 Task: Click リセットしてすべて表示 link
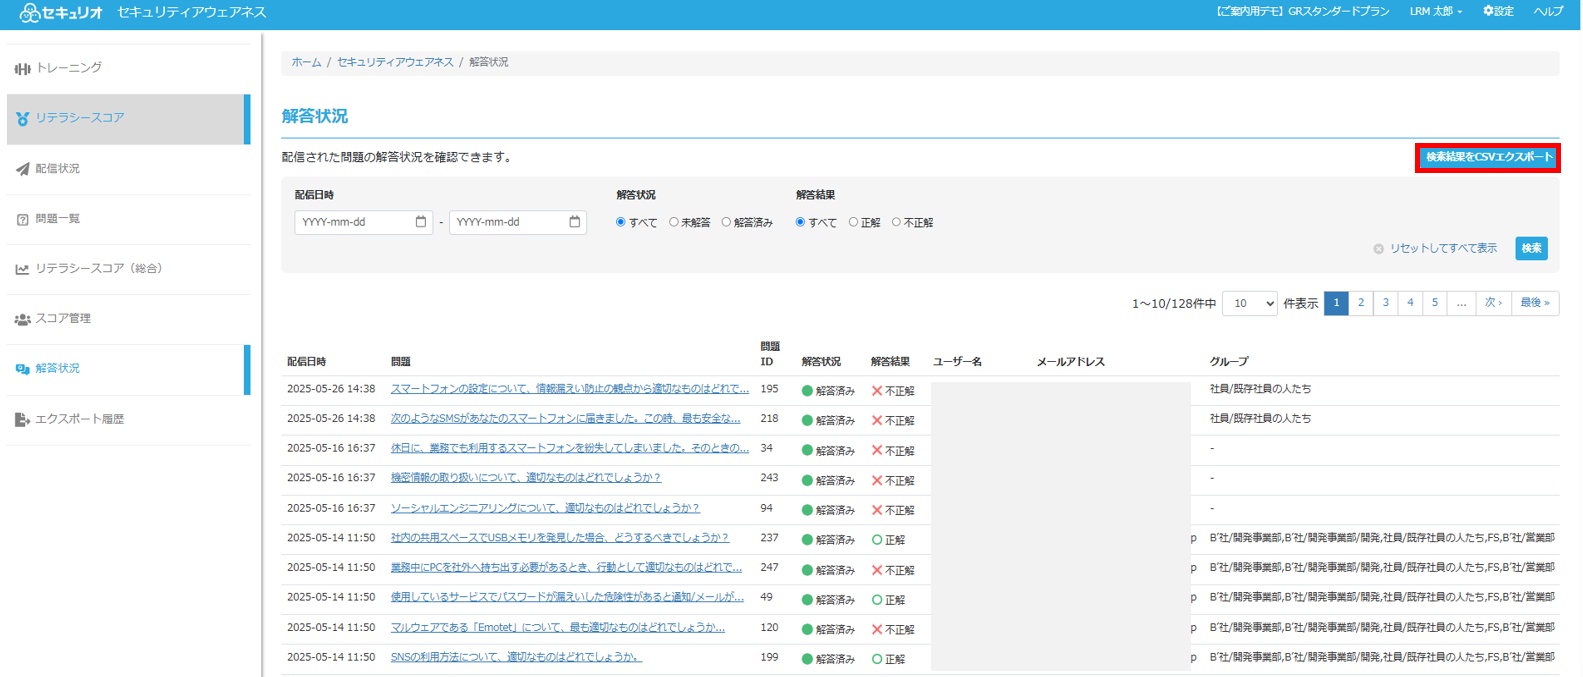(1441, 248)
